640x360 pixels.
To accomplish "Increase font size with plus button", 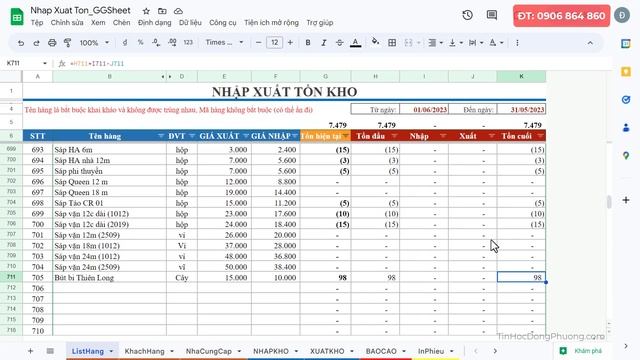I will tap(290, 42).
